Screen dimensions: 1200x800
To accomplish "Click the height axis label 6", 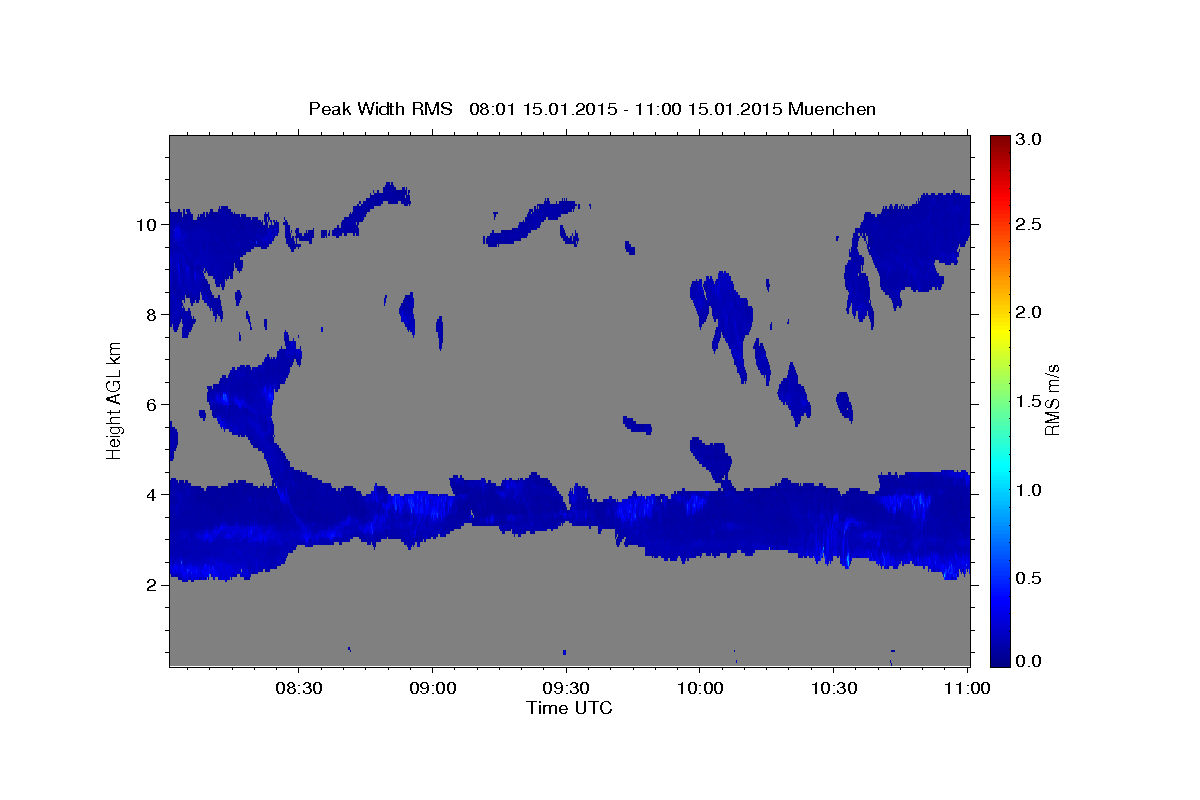I will coord(152,405).
